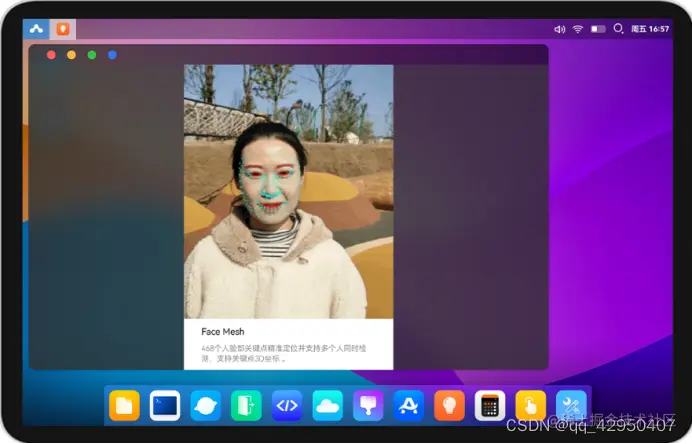Open the Wi-Fi icon in the status bar

pos(578,29)
